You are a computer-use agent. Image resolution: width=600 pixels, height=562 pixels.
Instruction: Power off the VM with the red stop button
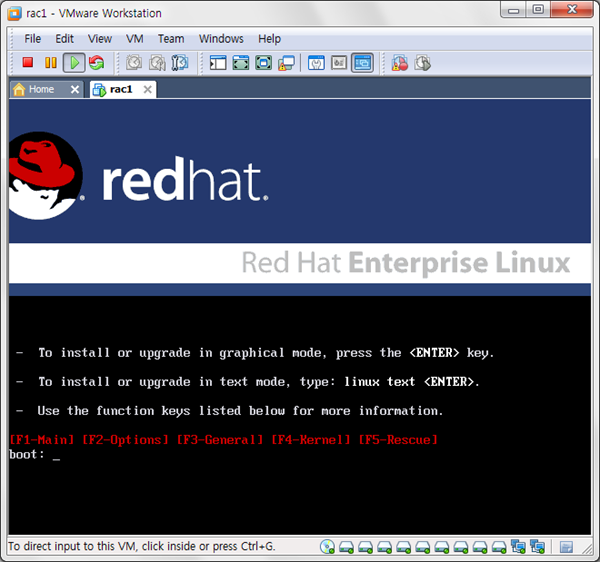click(x=28, y=62)
